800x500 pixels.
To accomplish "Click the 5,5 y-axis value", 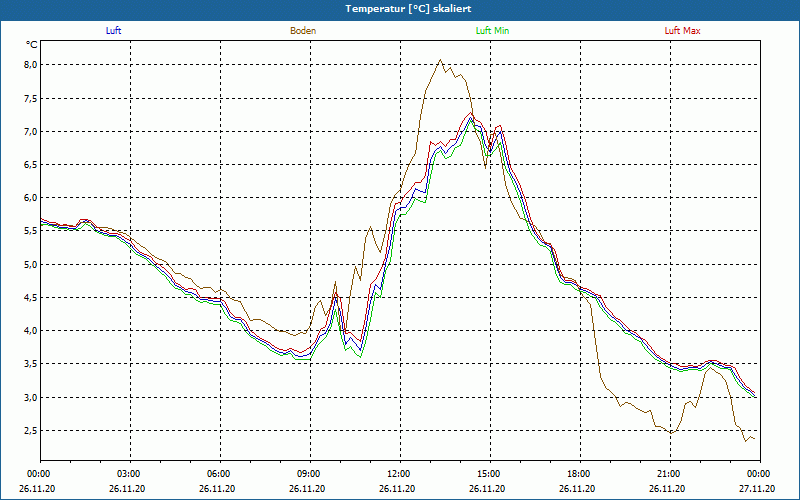I will coord(31,231).
